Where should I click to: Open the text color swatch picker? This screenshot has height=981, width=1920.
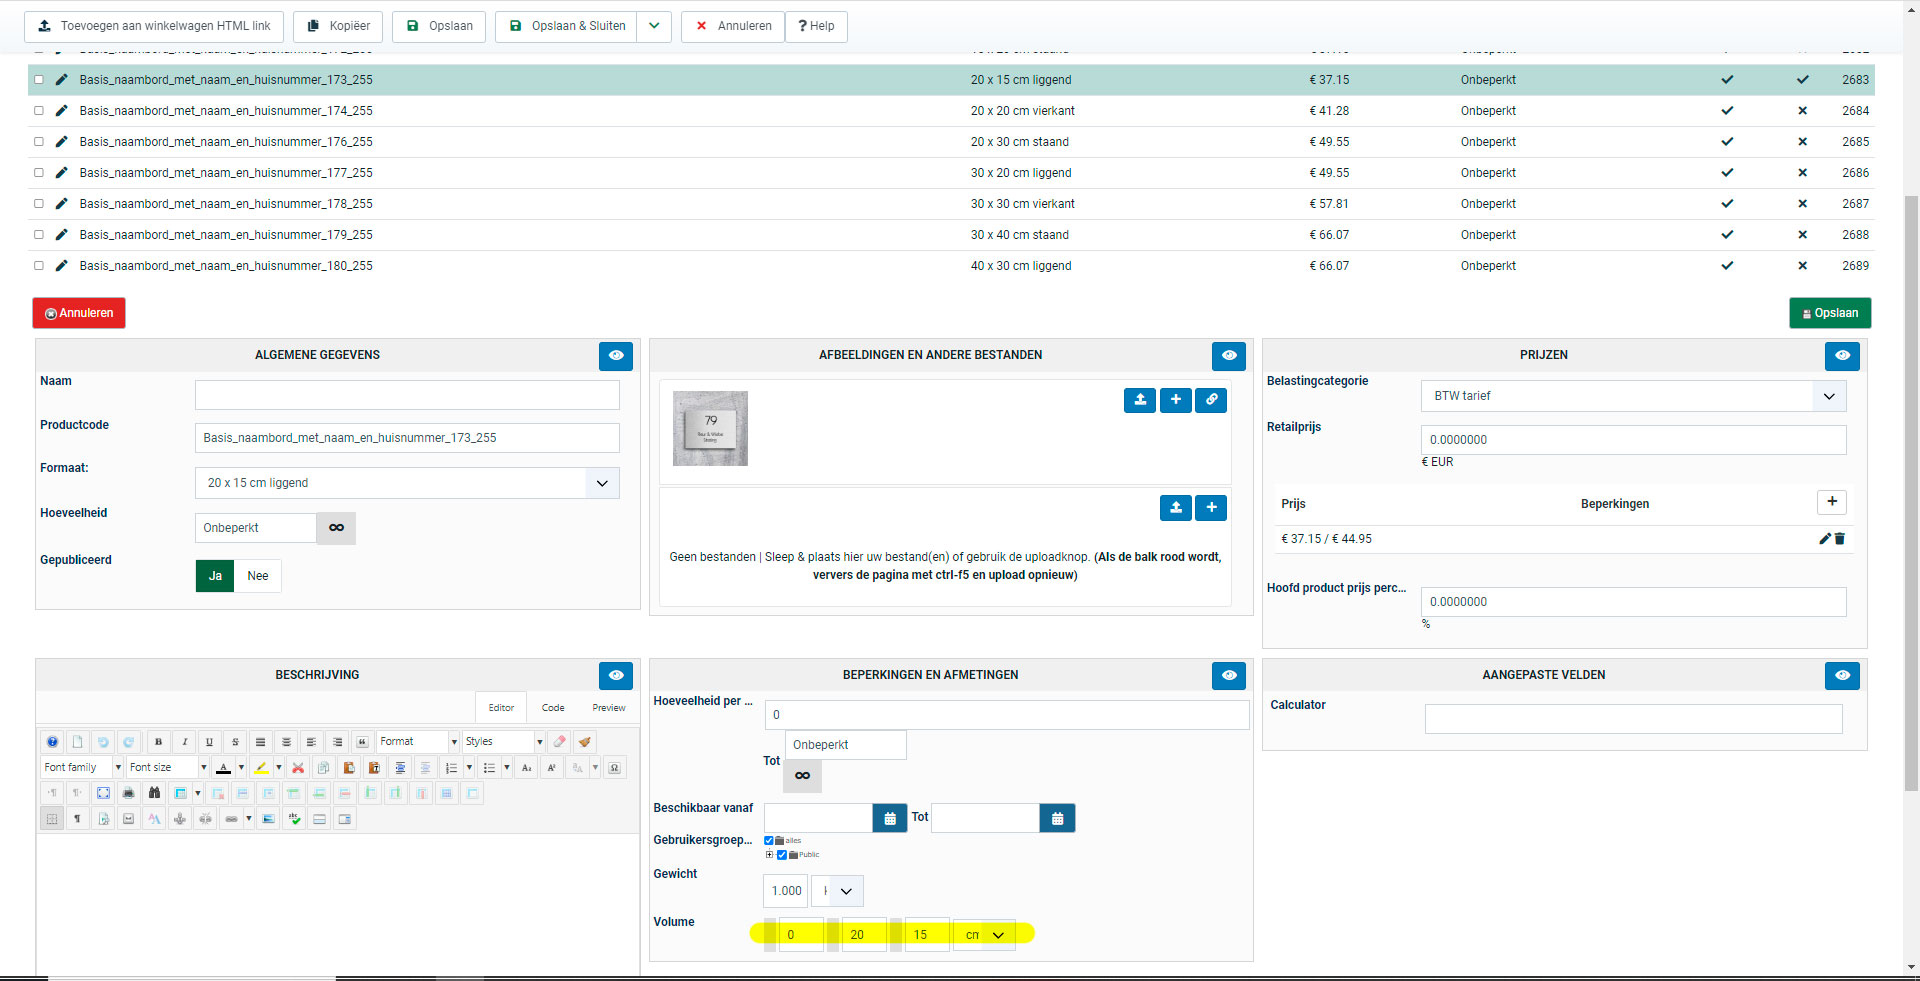[x=241, y=768]
